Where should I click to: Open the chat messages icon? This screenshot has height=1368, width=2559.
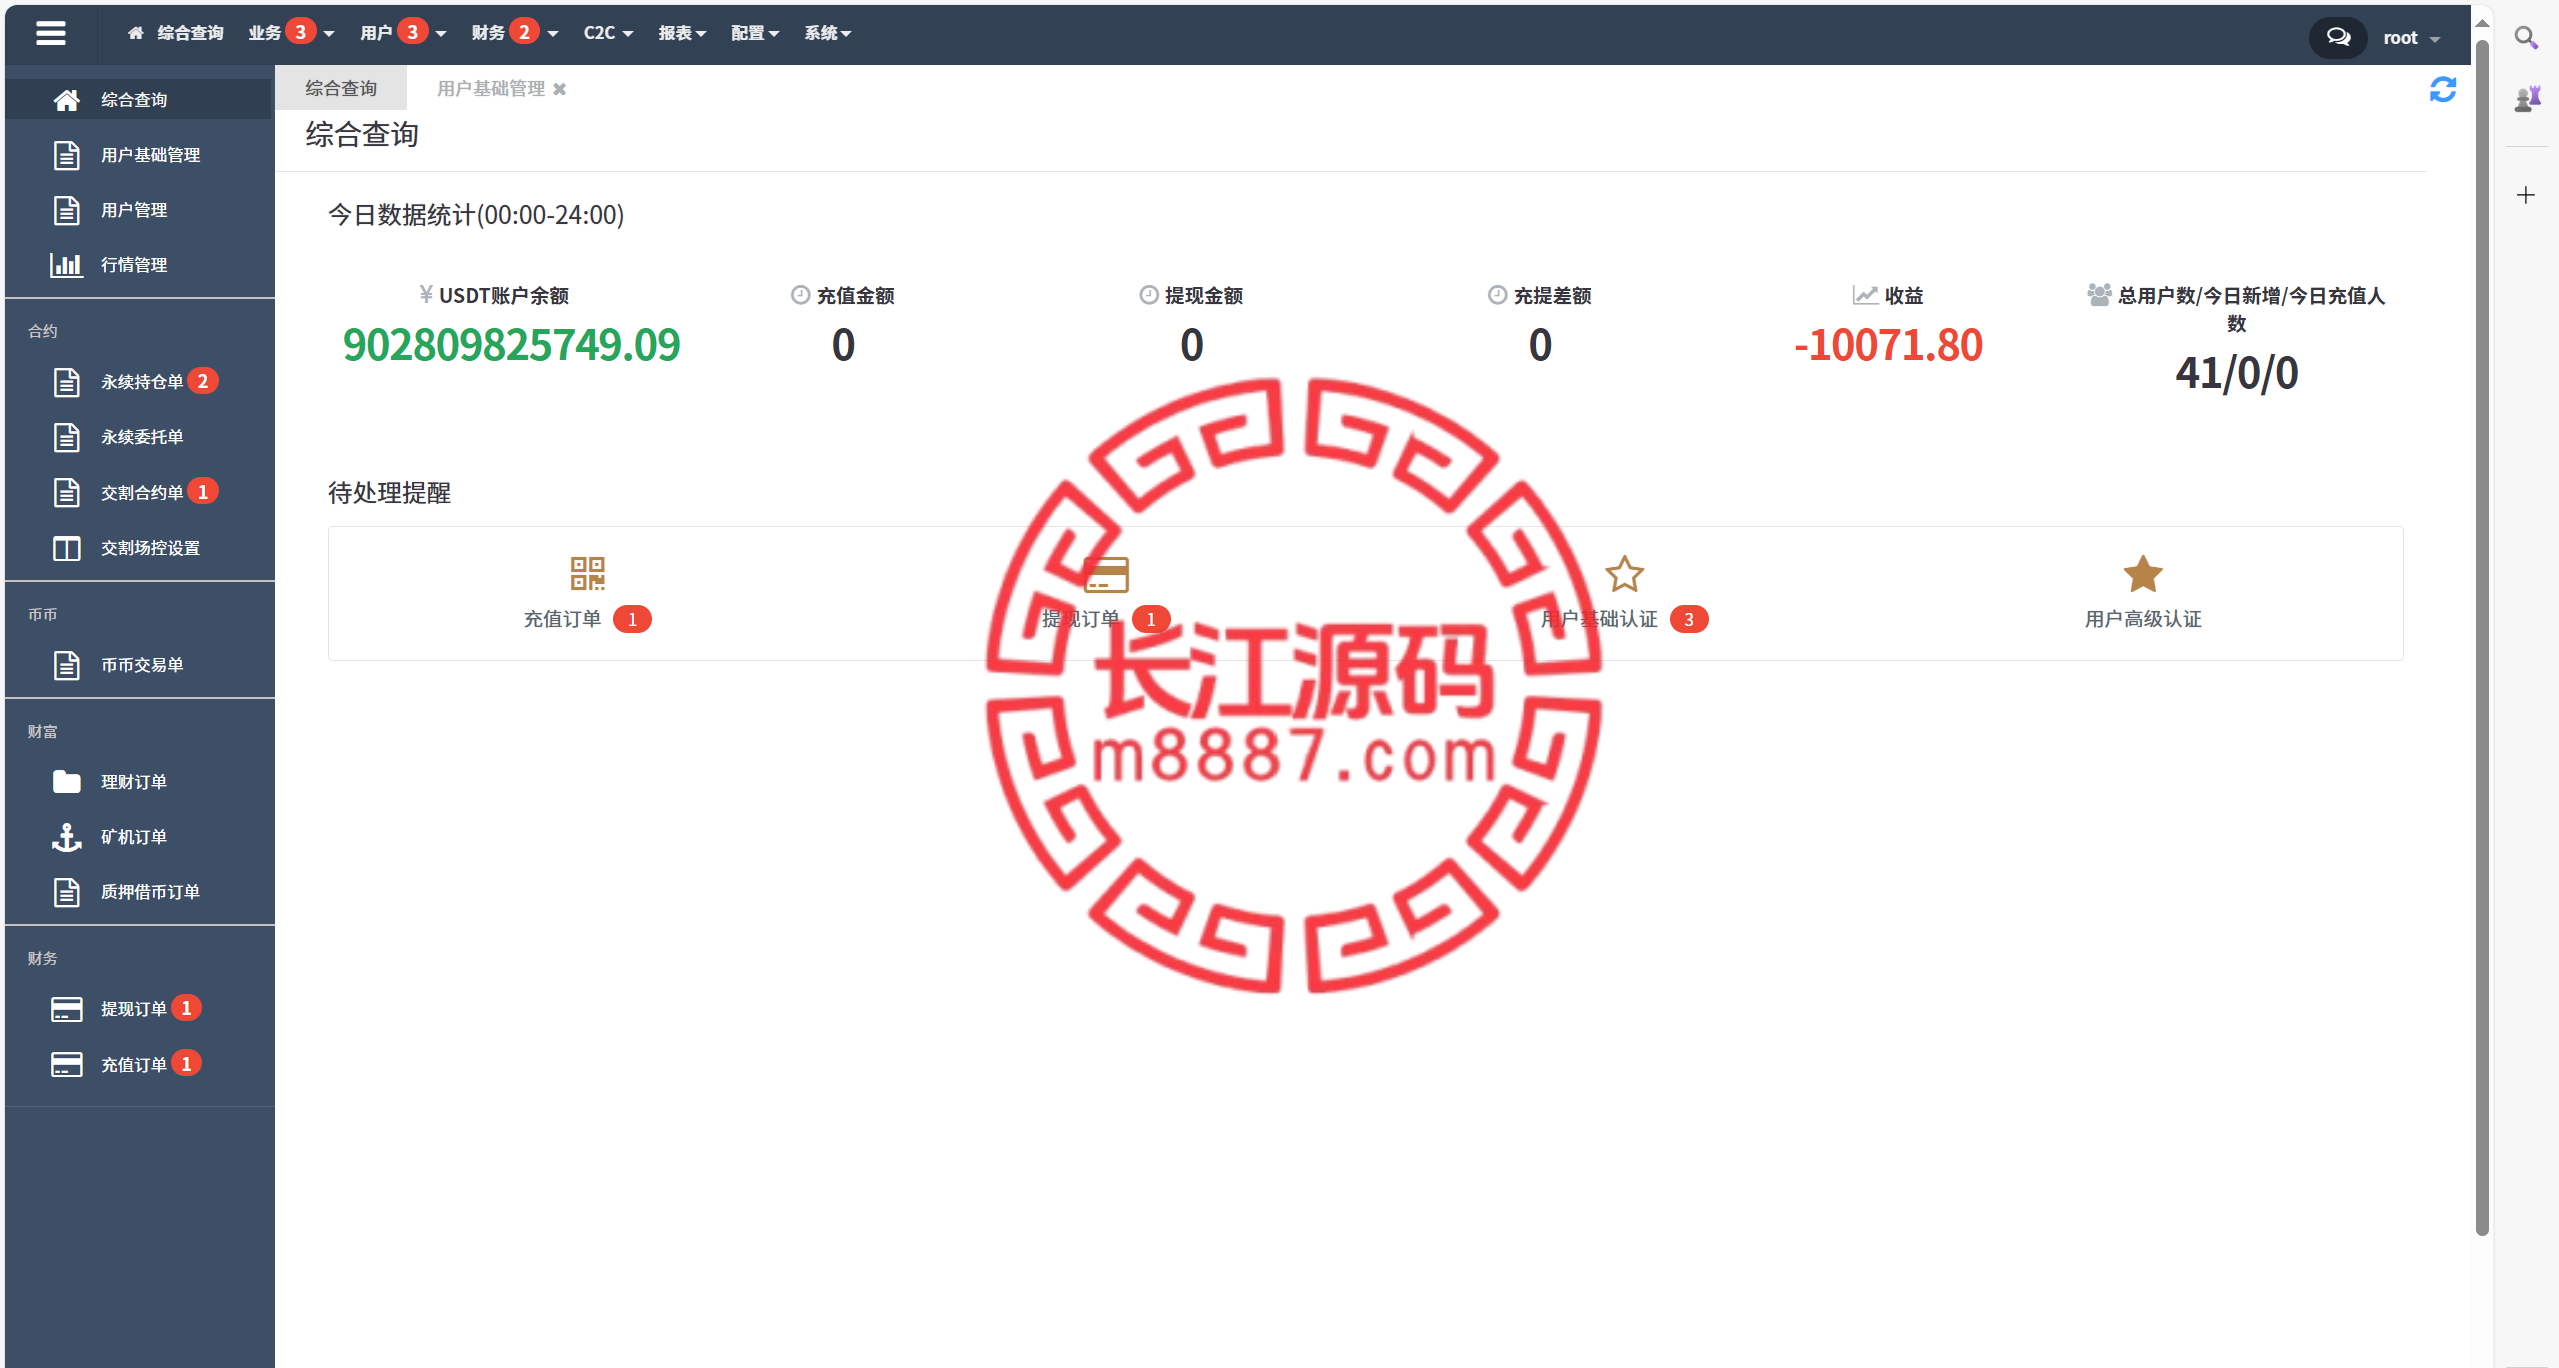(2337, 37)
